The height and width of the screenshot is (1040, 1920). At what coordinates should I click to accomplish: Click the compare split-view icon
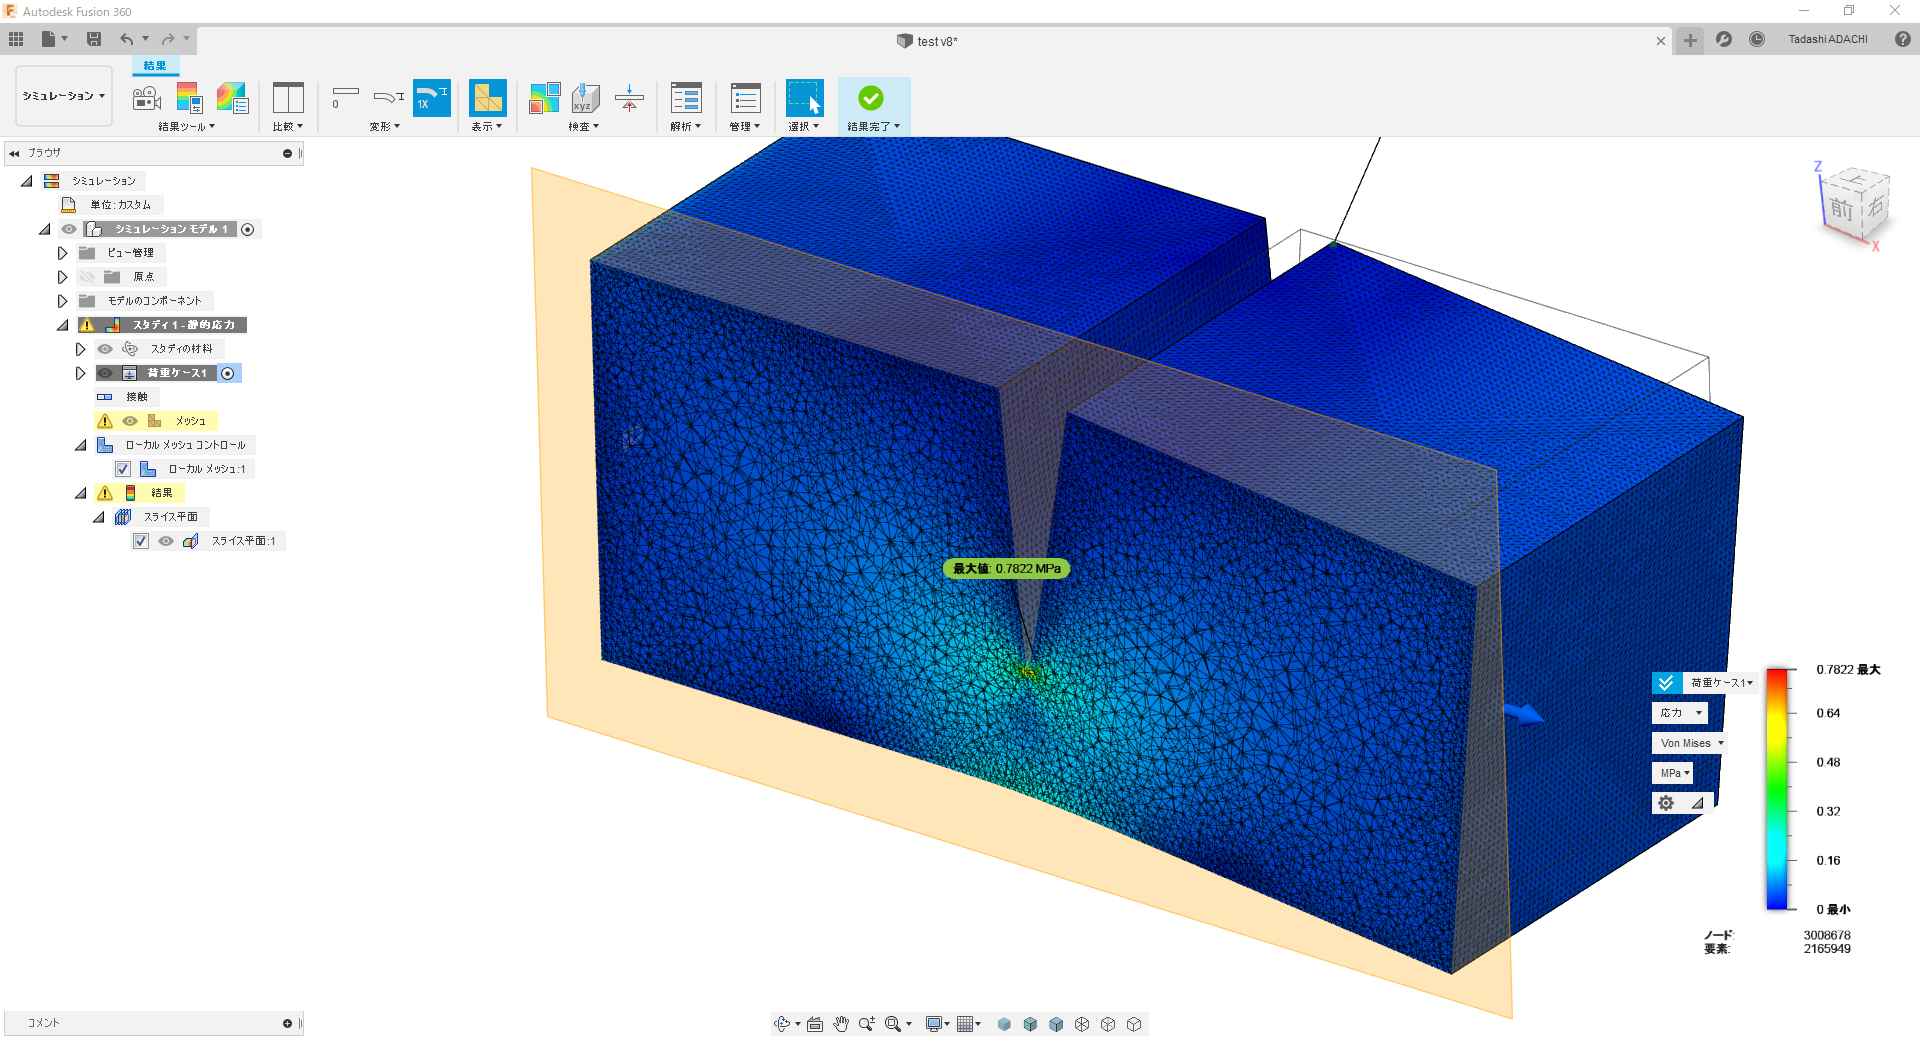(288, 98)
